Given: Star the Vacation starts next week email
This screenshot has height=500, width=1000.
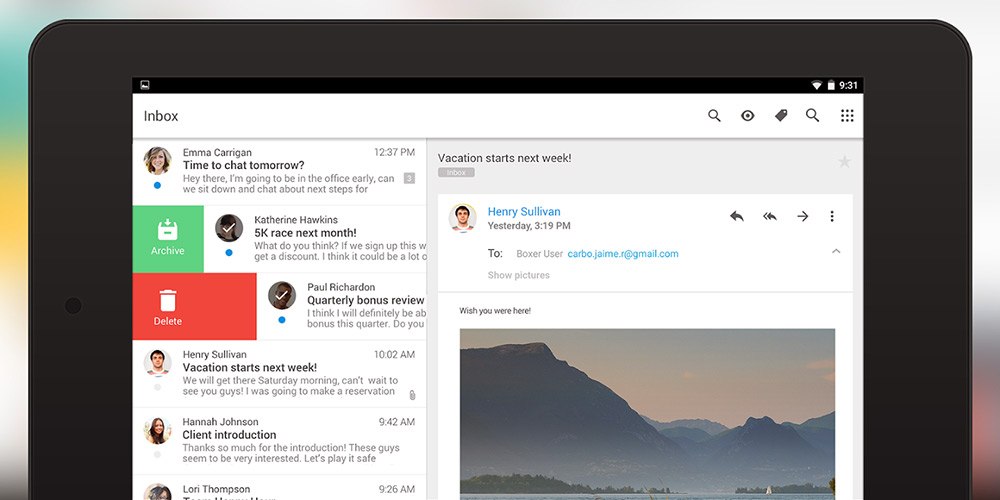Looking at the screenshot, I should click(x=844, y=162).
